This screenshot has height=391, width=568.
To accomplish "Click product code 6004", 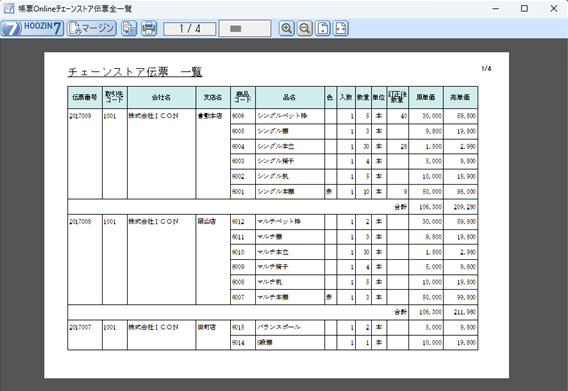I will click(x=238, y=146).
